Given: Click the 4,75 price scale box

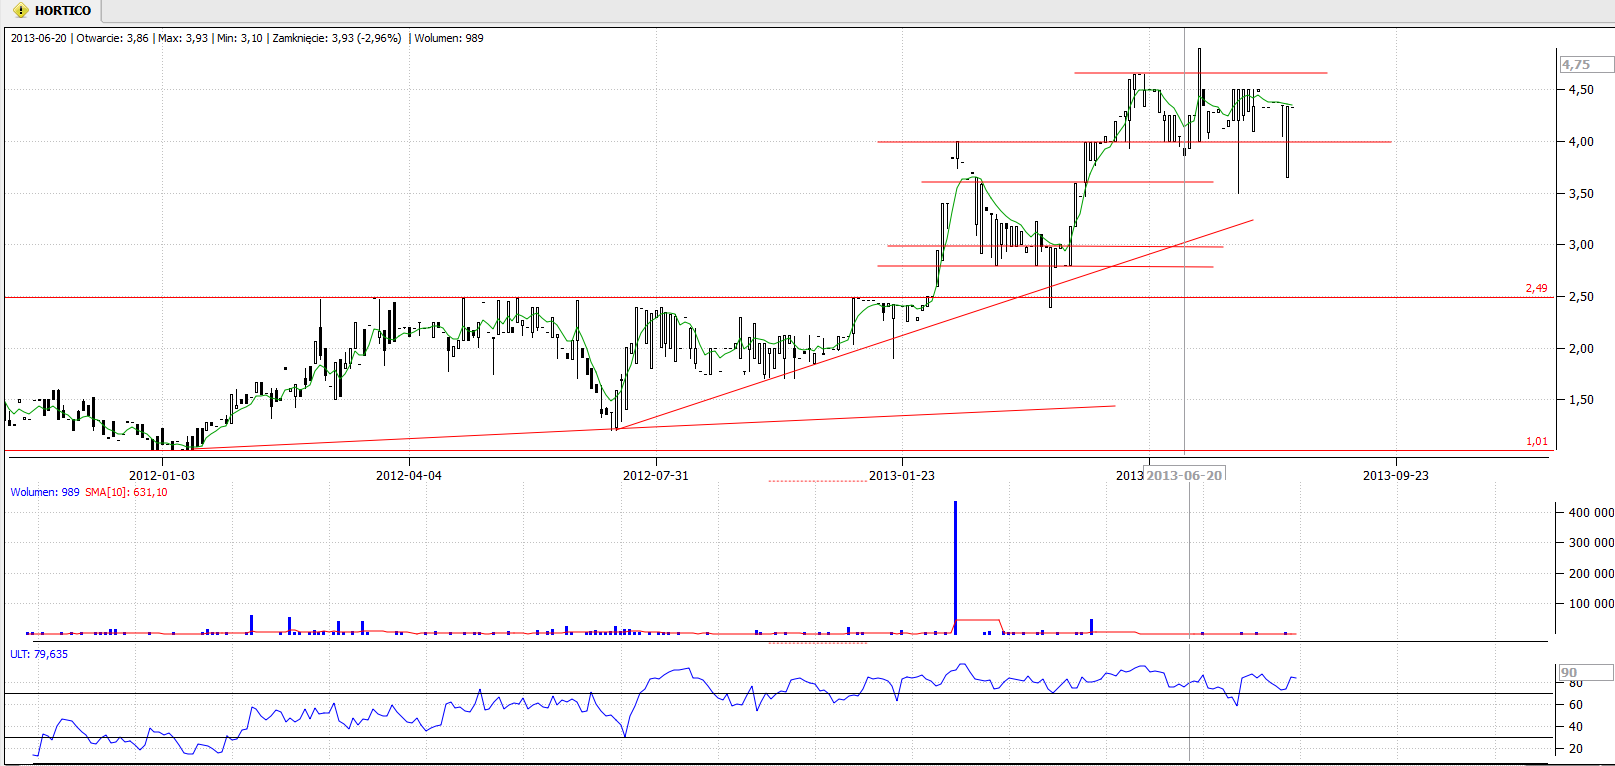Looking at the screenshot, I should [x=1585, y=65].
